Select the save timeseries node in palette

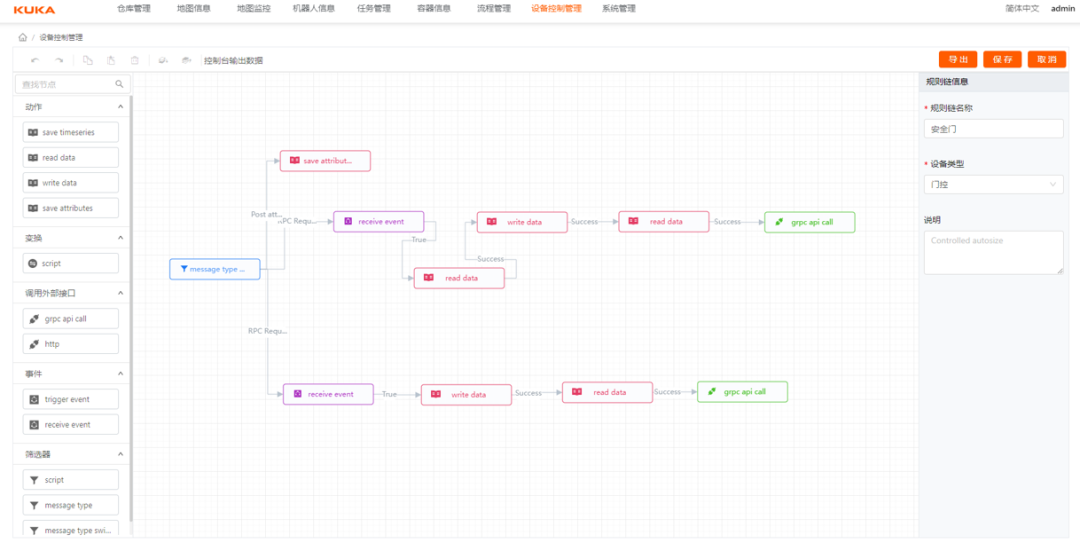click(x=70, y=132)
